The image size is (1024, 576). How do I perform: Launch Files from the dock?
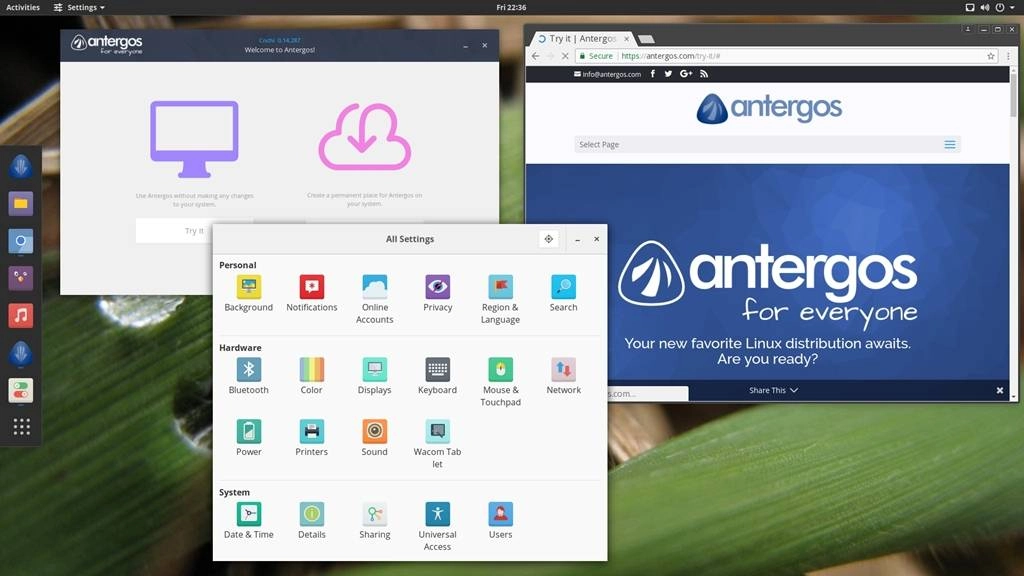click(21, 204)
